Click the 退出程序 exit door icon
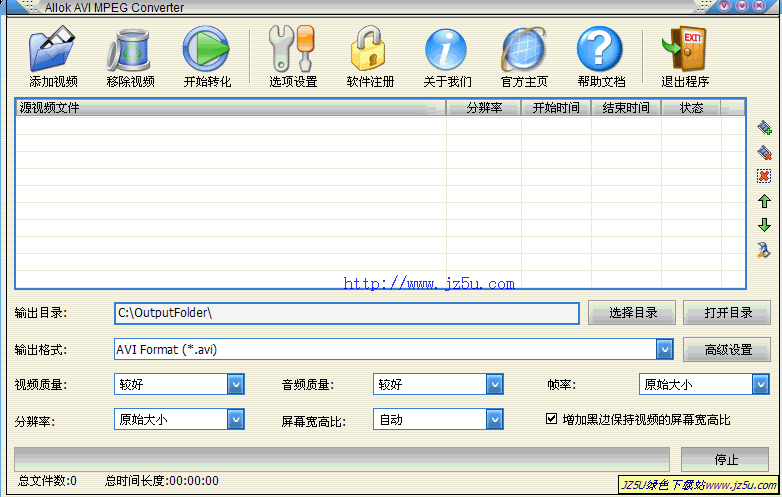This screenshot has width=782, height=497. click(684, 49)
